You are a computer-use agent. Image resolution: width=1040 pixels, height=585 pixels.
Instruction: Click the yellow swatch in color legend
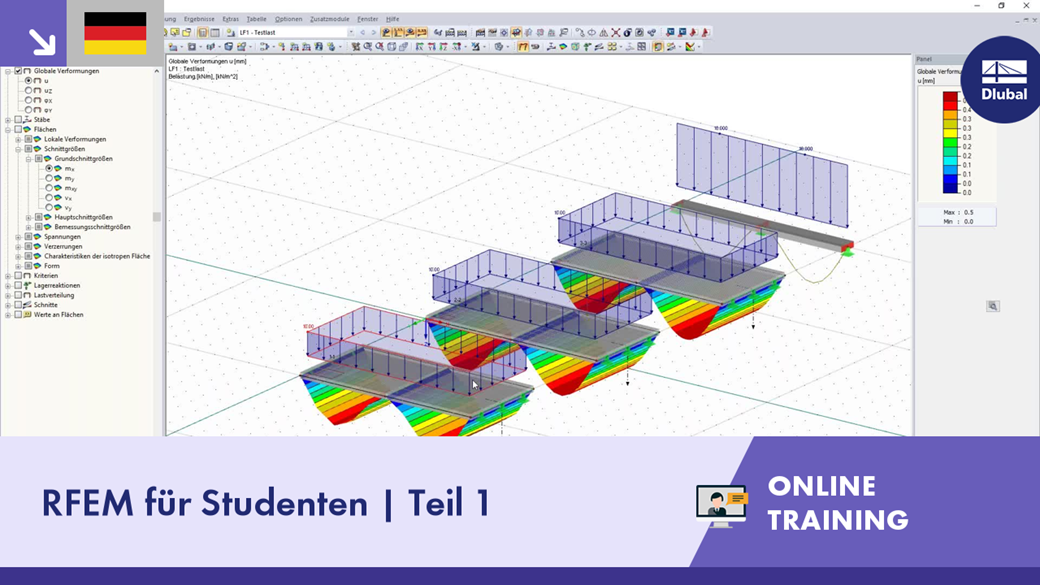(x=950, y=133)
